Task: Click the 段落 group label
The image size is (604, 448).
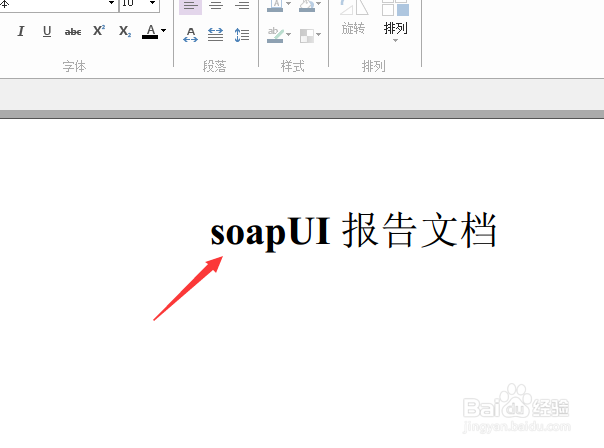Action: point(215,66)
